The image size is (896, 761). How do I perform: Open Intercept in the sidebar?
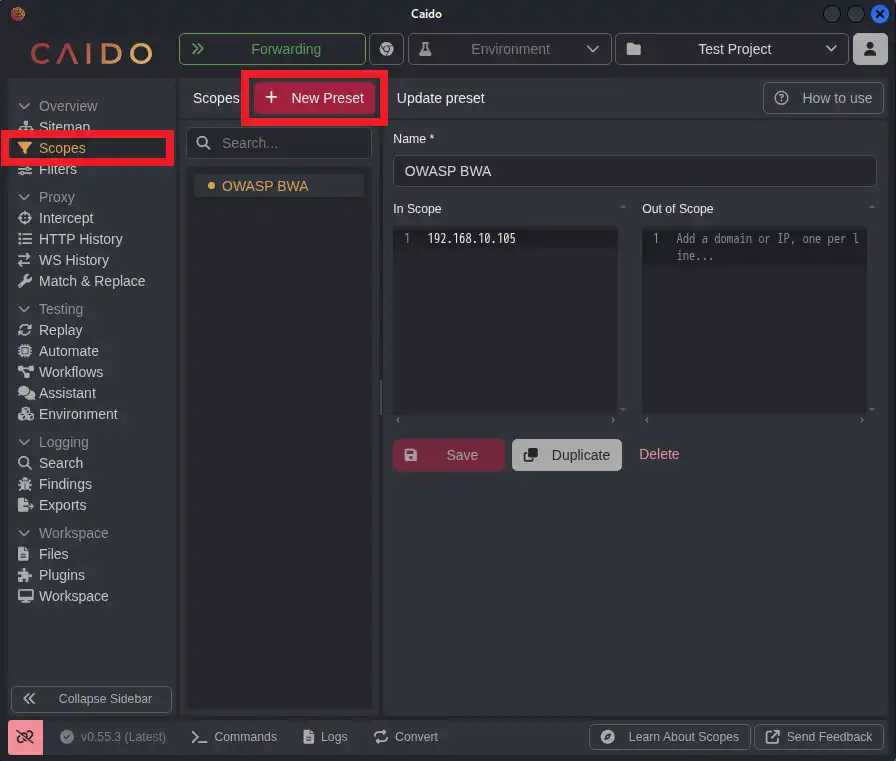[x=66, y=218]
